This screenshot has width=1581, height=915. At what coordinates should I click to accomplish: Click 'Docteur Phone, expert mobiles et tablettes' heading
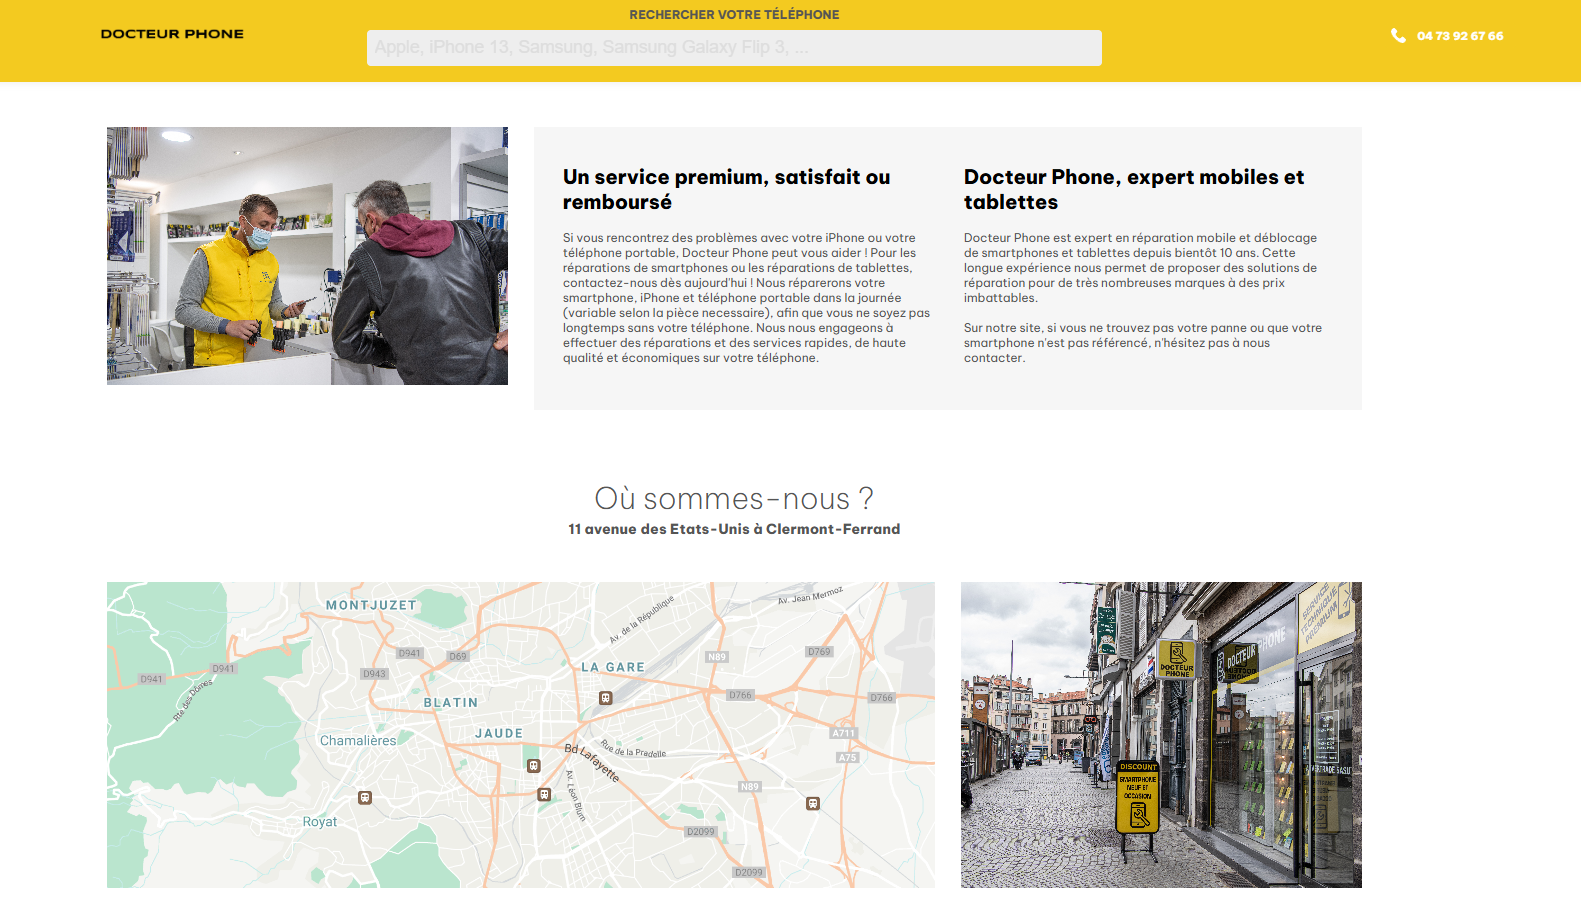point(1134,189)
